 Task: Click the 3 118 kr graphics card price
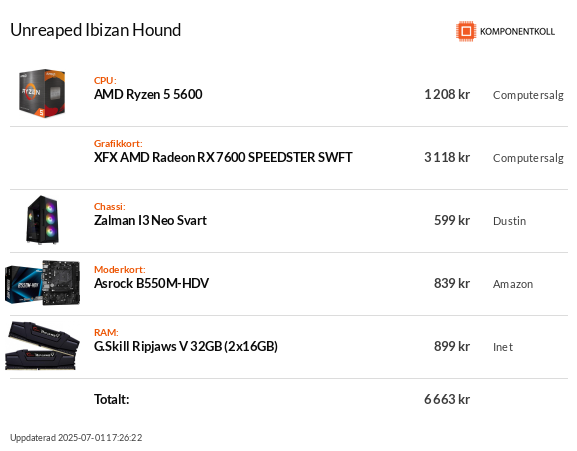click(x=447, y=157)
